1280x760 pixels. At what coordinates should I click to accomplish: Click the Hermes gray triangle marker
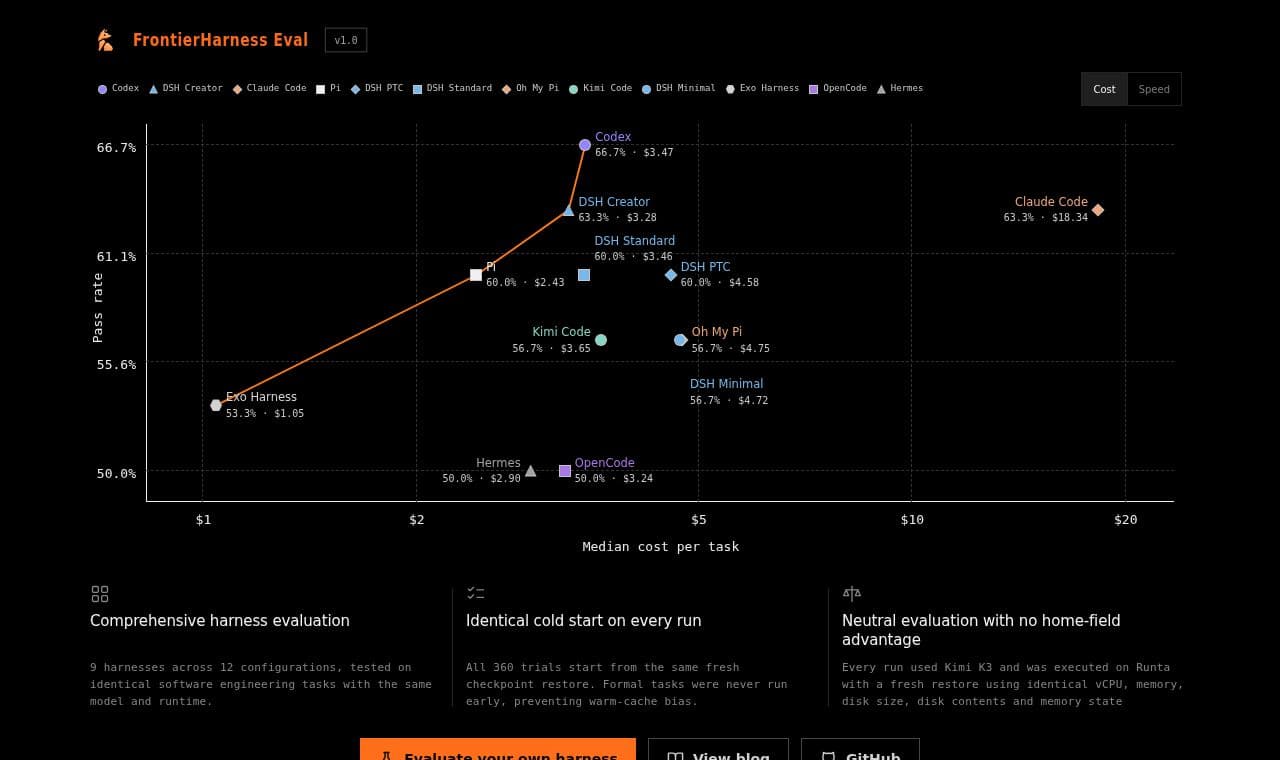[x=531, y=471]
